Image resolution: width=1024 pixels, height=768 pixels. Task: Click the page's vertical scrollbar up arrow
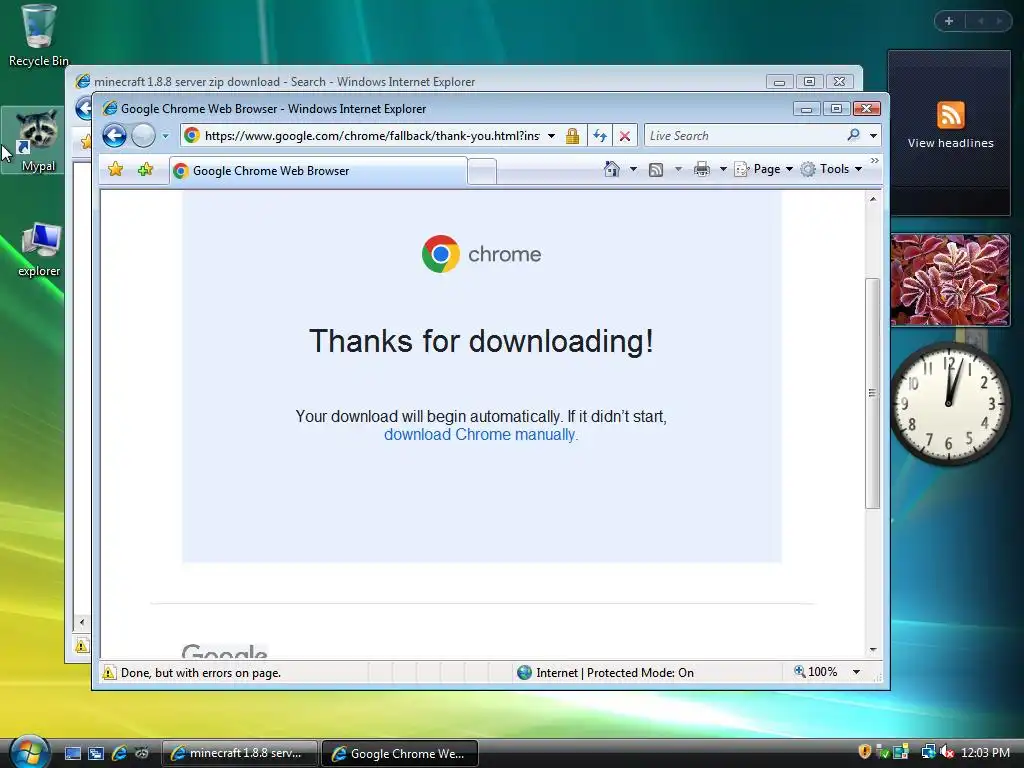point(872,199)
